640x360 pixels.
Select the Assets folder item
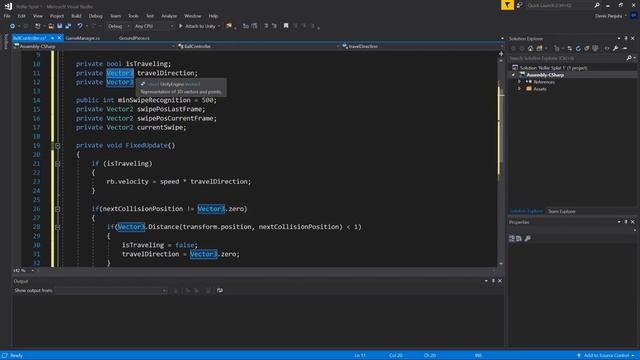540,89
